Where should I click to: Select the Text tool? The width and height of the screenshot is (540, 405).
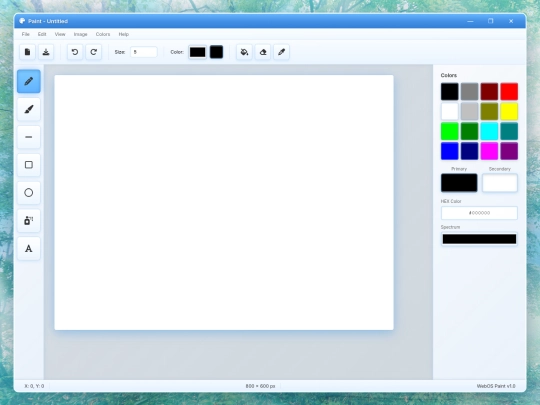point(29,248)
